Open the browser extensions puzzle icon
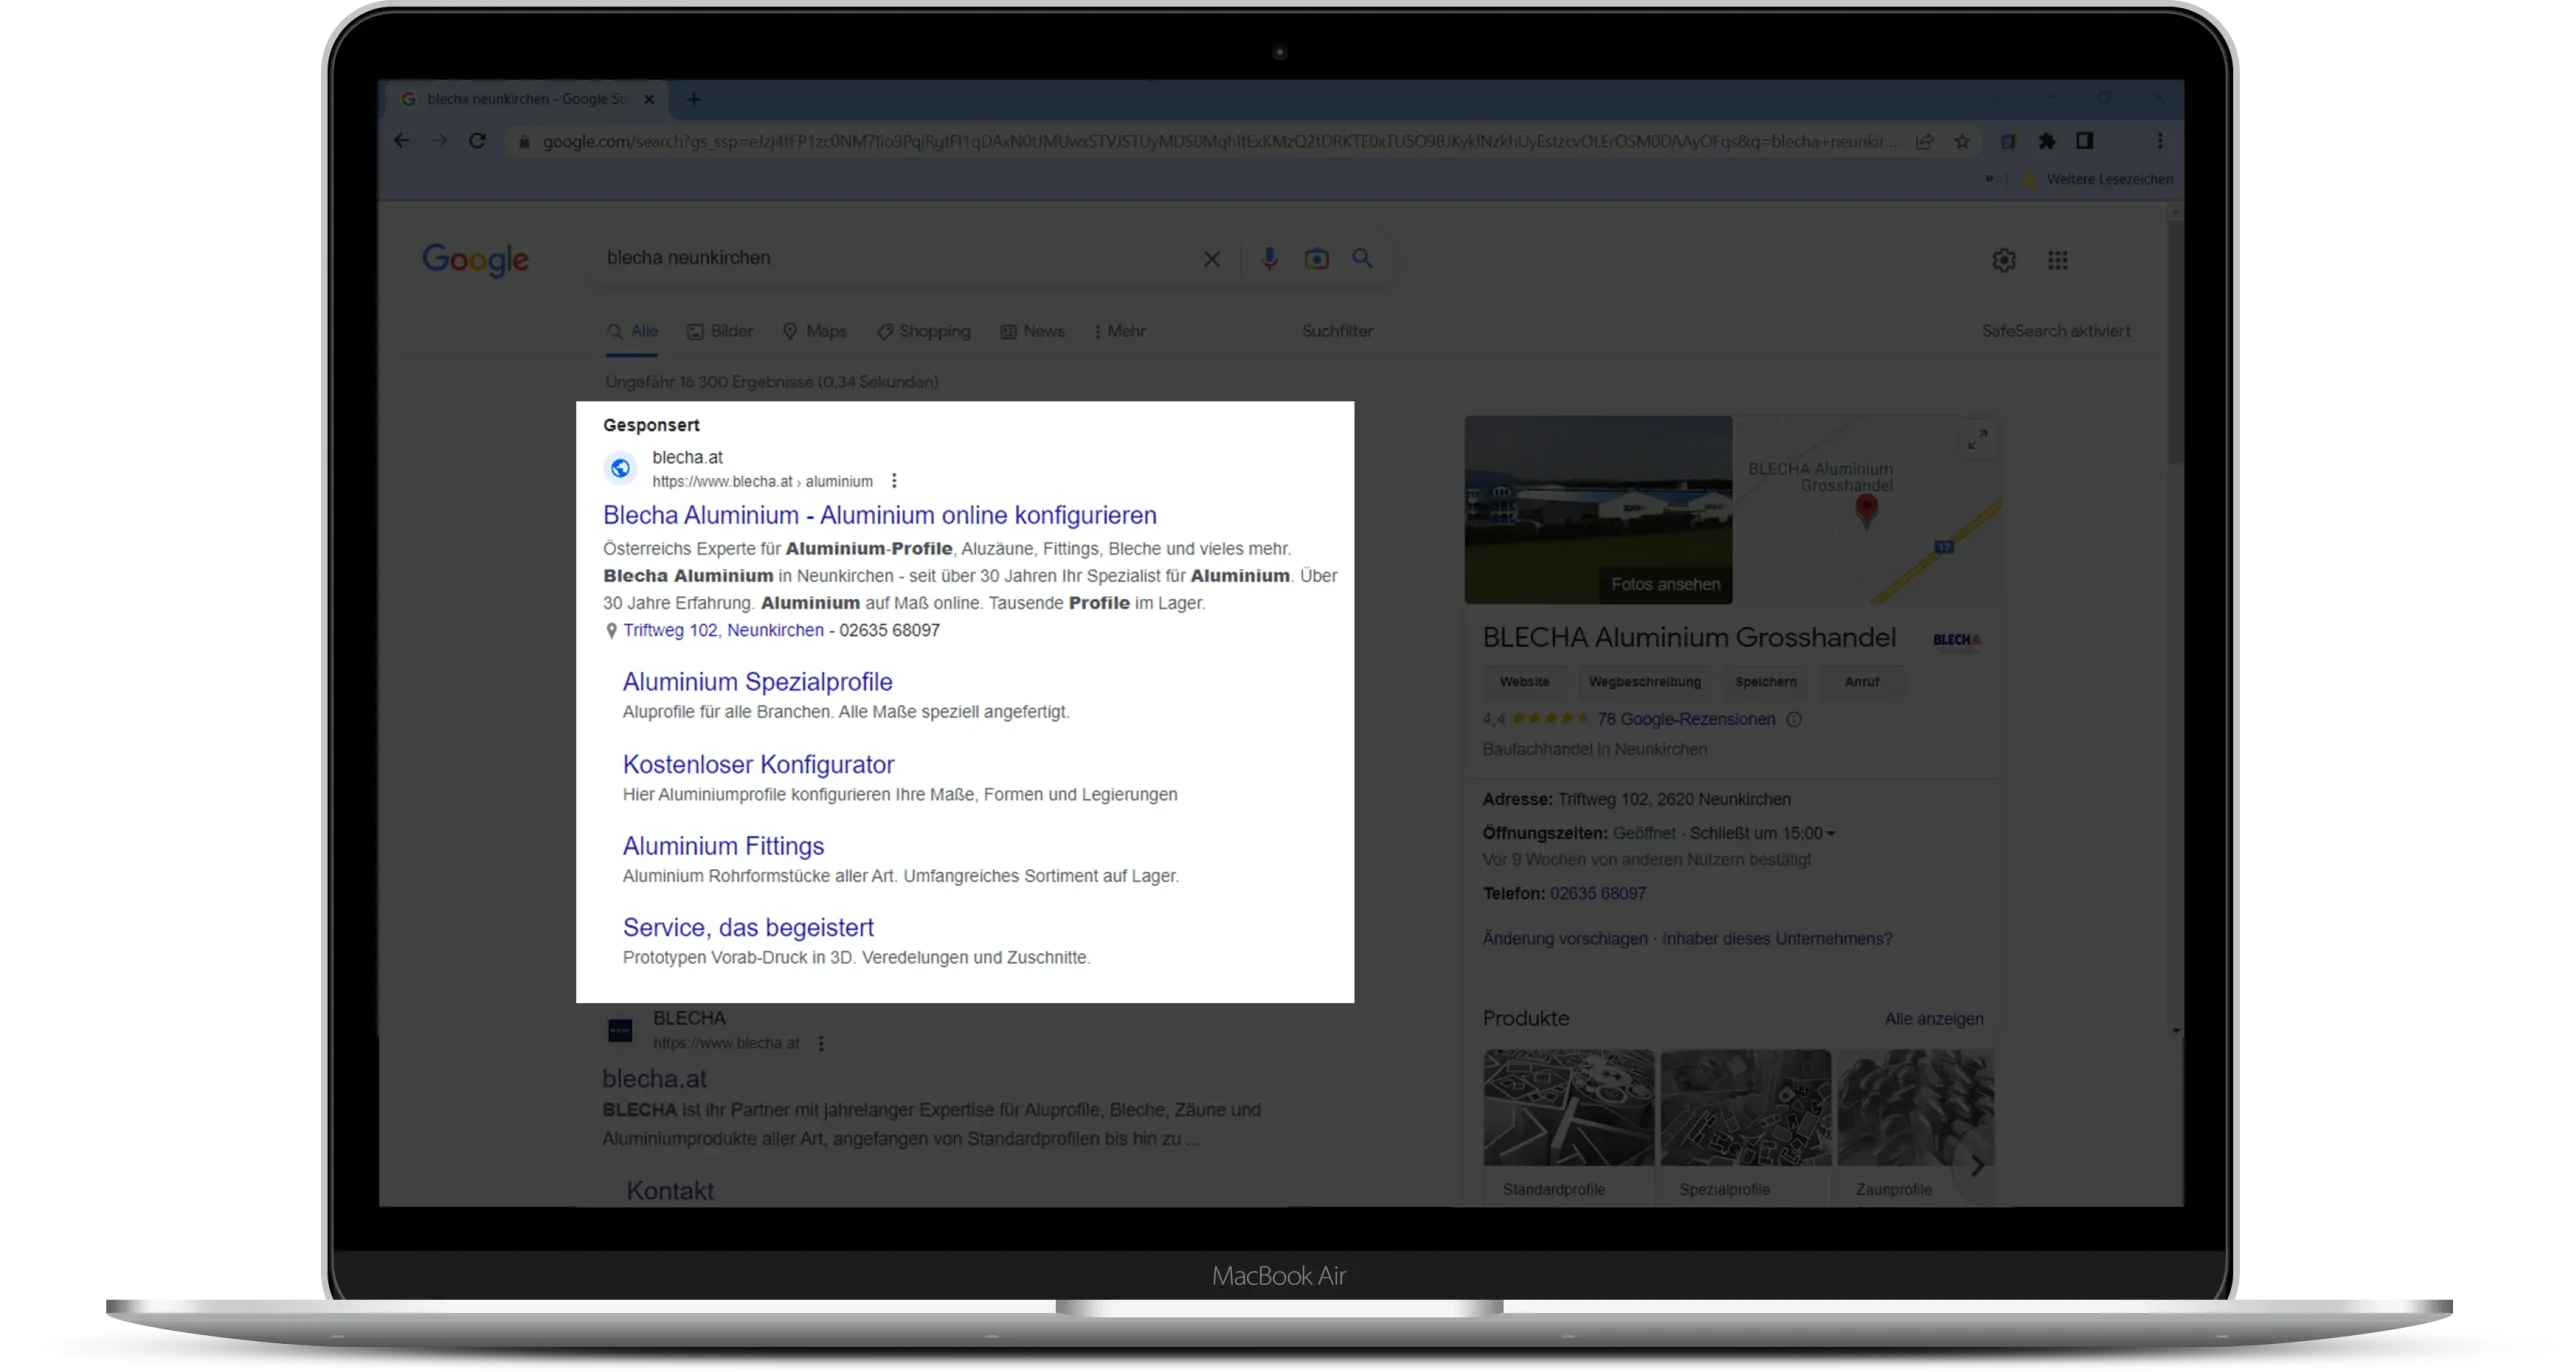Image resolution: width=2560 pixels, height=1372 pixels. point(2046,141)
